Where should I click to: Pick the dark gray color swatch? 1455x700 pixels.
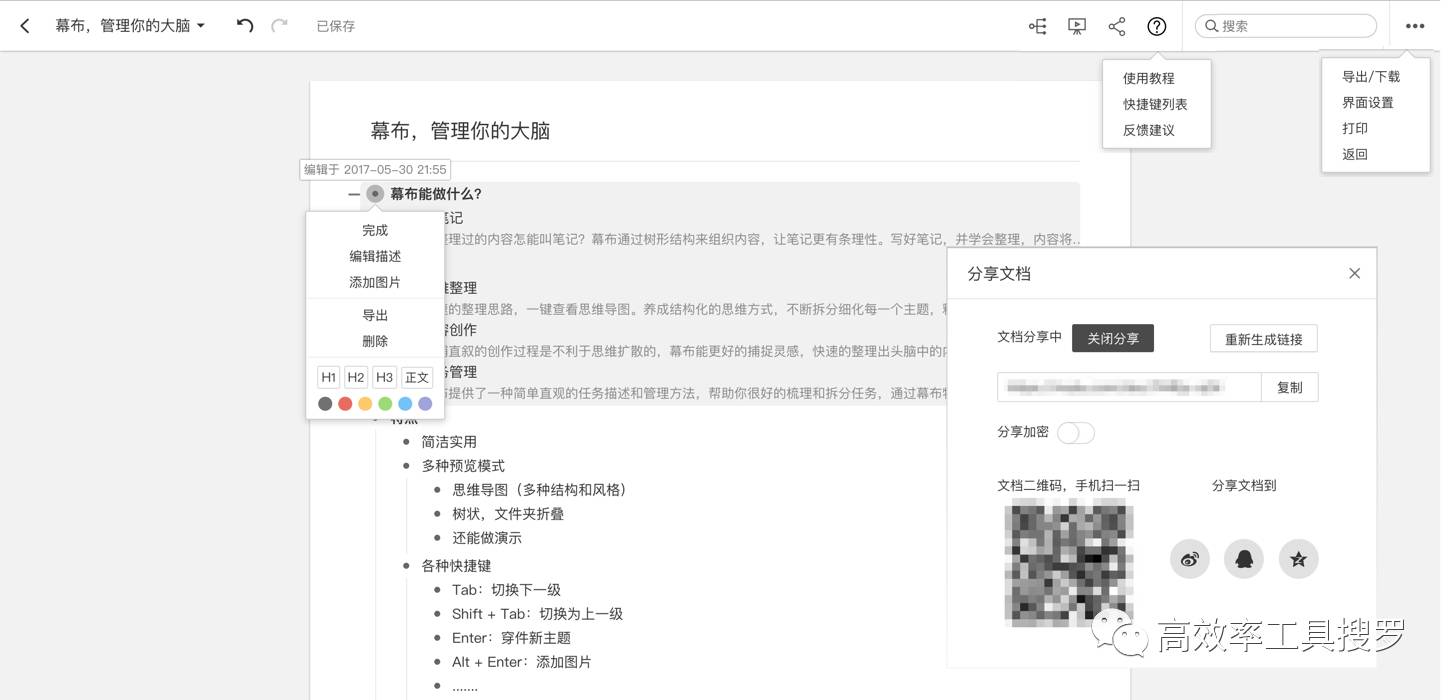[x=325, y=404]
